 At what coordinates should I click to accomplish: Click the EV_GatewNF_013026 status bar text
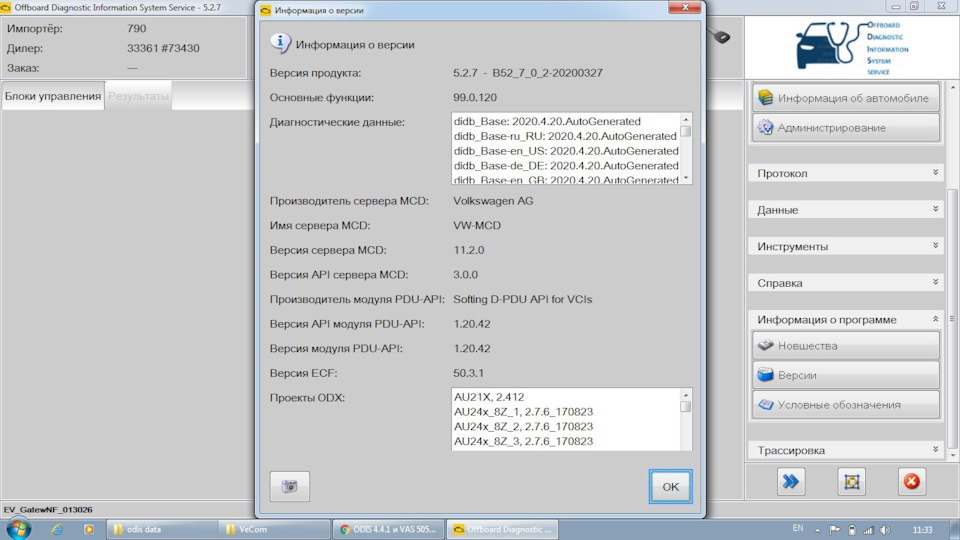point(48,509)
